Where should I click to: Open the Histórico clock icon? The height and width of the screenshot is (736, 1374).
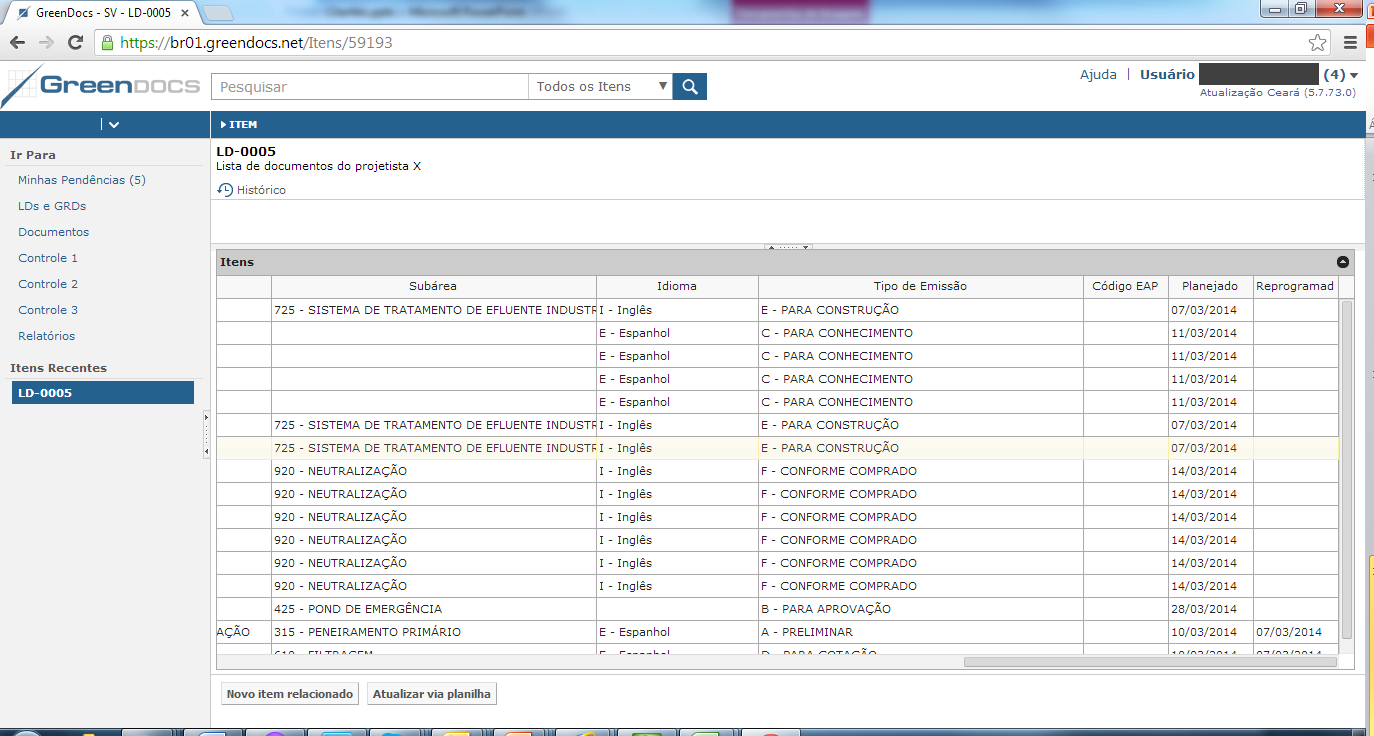coord(225,190)
